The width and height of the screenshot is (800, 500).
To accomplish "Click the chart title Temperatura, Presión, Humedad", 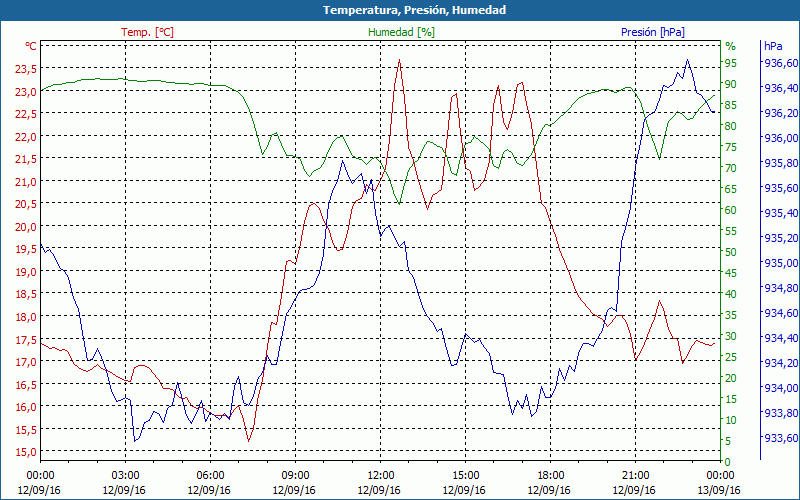I will pos(414,10).
